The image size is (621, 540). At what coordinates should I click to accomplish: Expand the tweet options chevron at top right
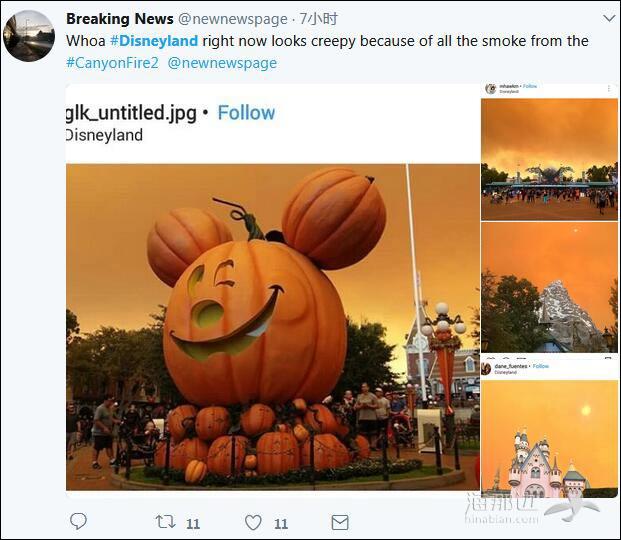(x=609, y=18)
